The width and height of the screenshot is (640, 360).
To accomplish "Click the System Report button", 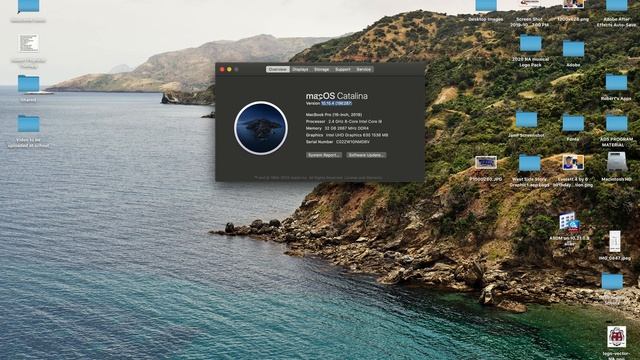I will pos(324,155).
